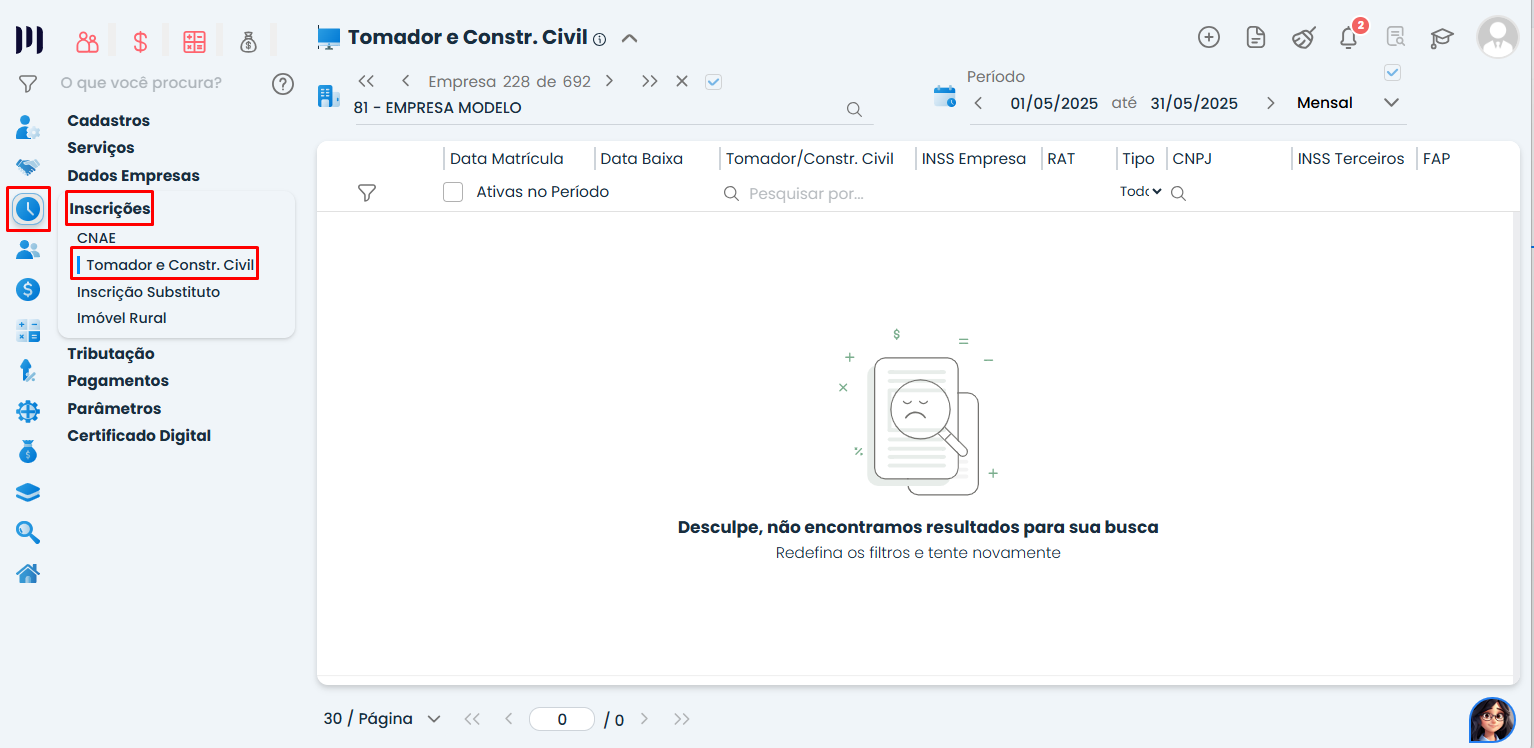The width and height of the screenshot is (1534, 748).
Task: Click the page number input field
Action: [x=562, y=719]
